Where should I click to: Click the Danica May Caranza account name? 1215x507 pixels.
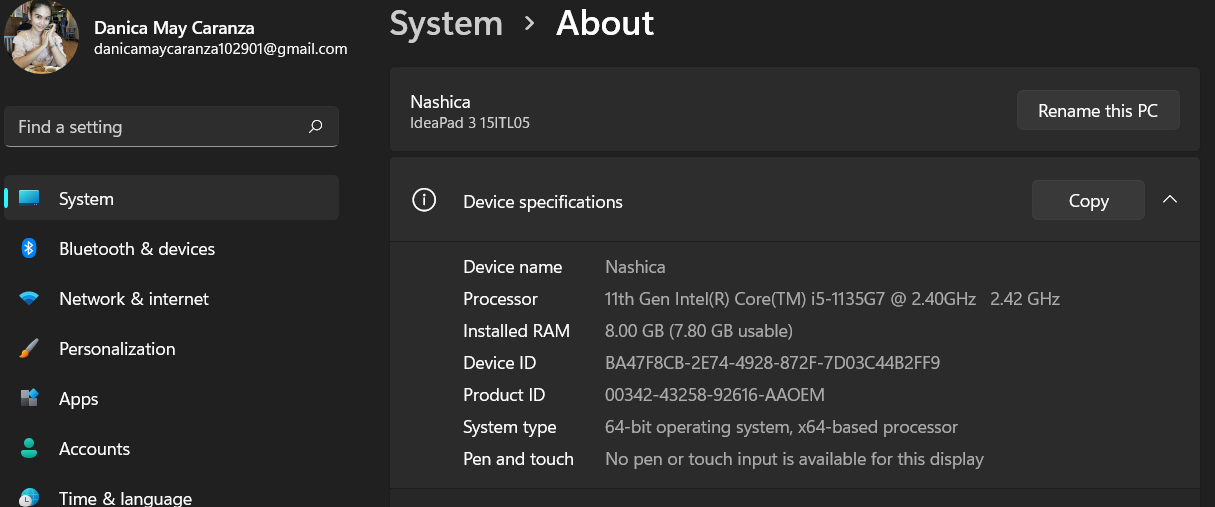coord(174,27)
